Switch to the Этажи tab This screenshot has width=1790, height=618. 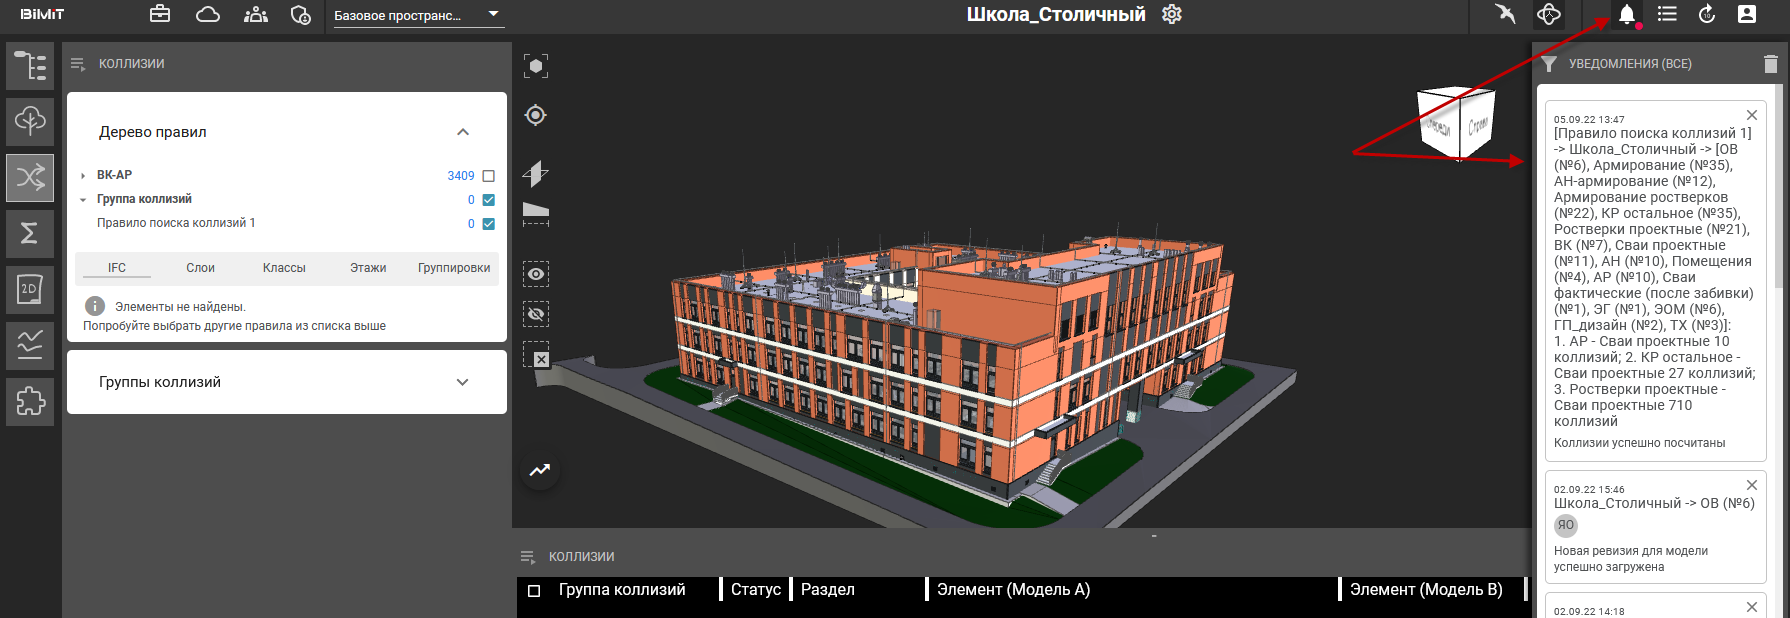[368, 268]
